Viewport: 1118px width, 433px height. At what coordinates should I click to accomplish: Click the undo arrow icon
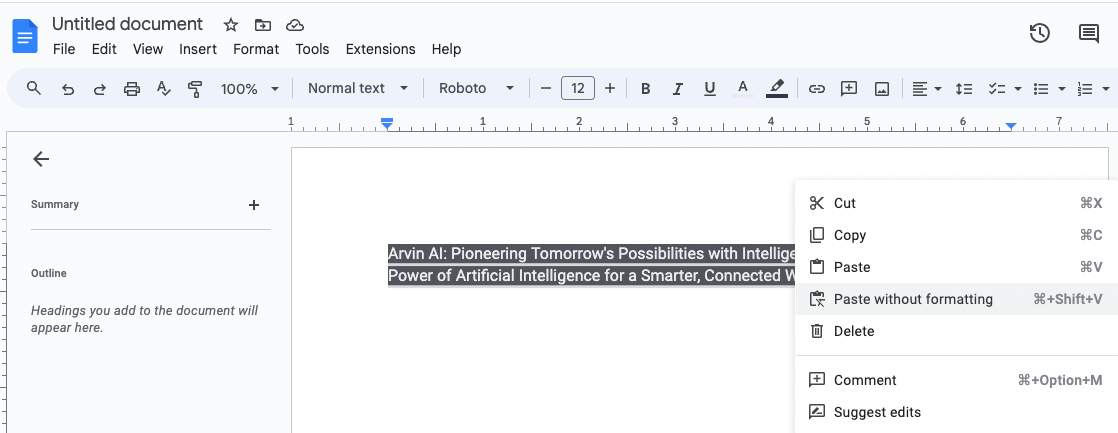68,89
